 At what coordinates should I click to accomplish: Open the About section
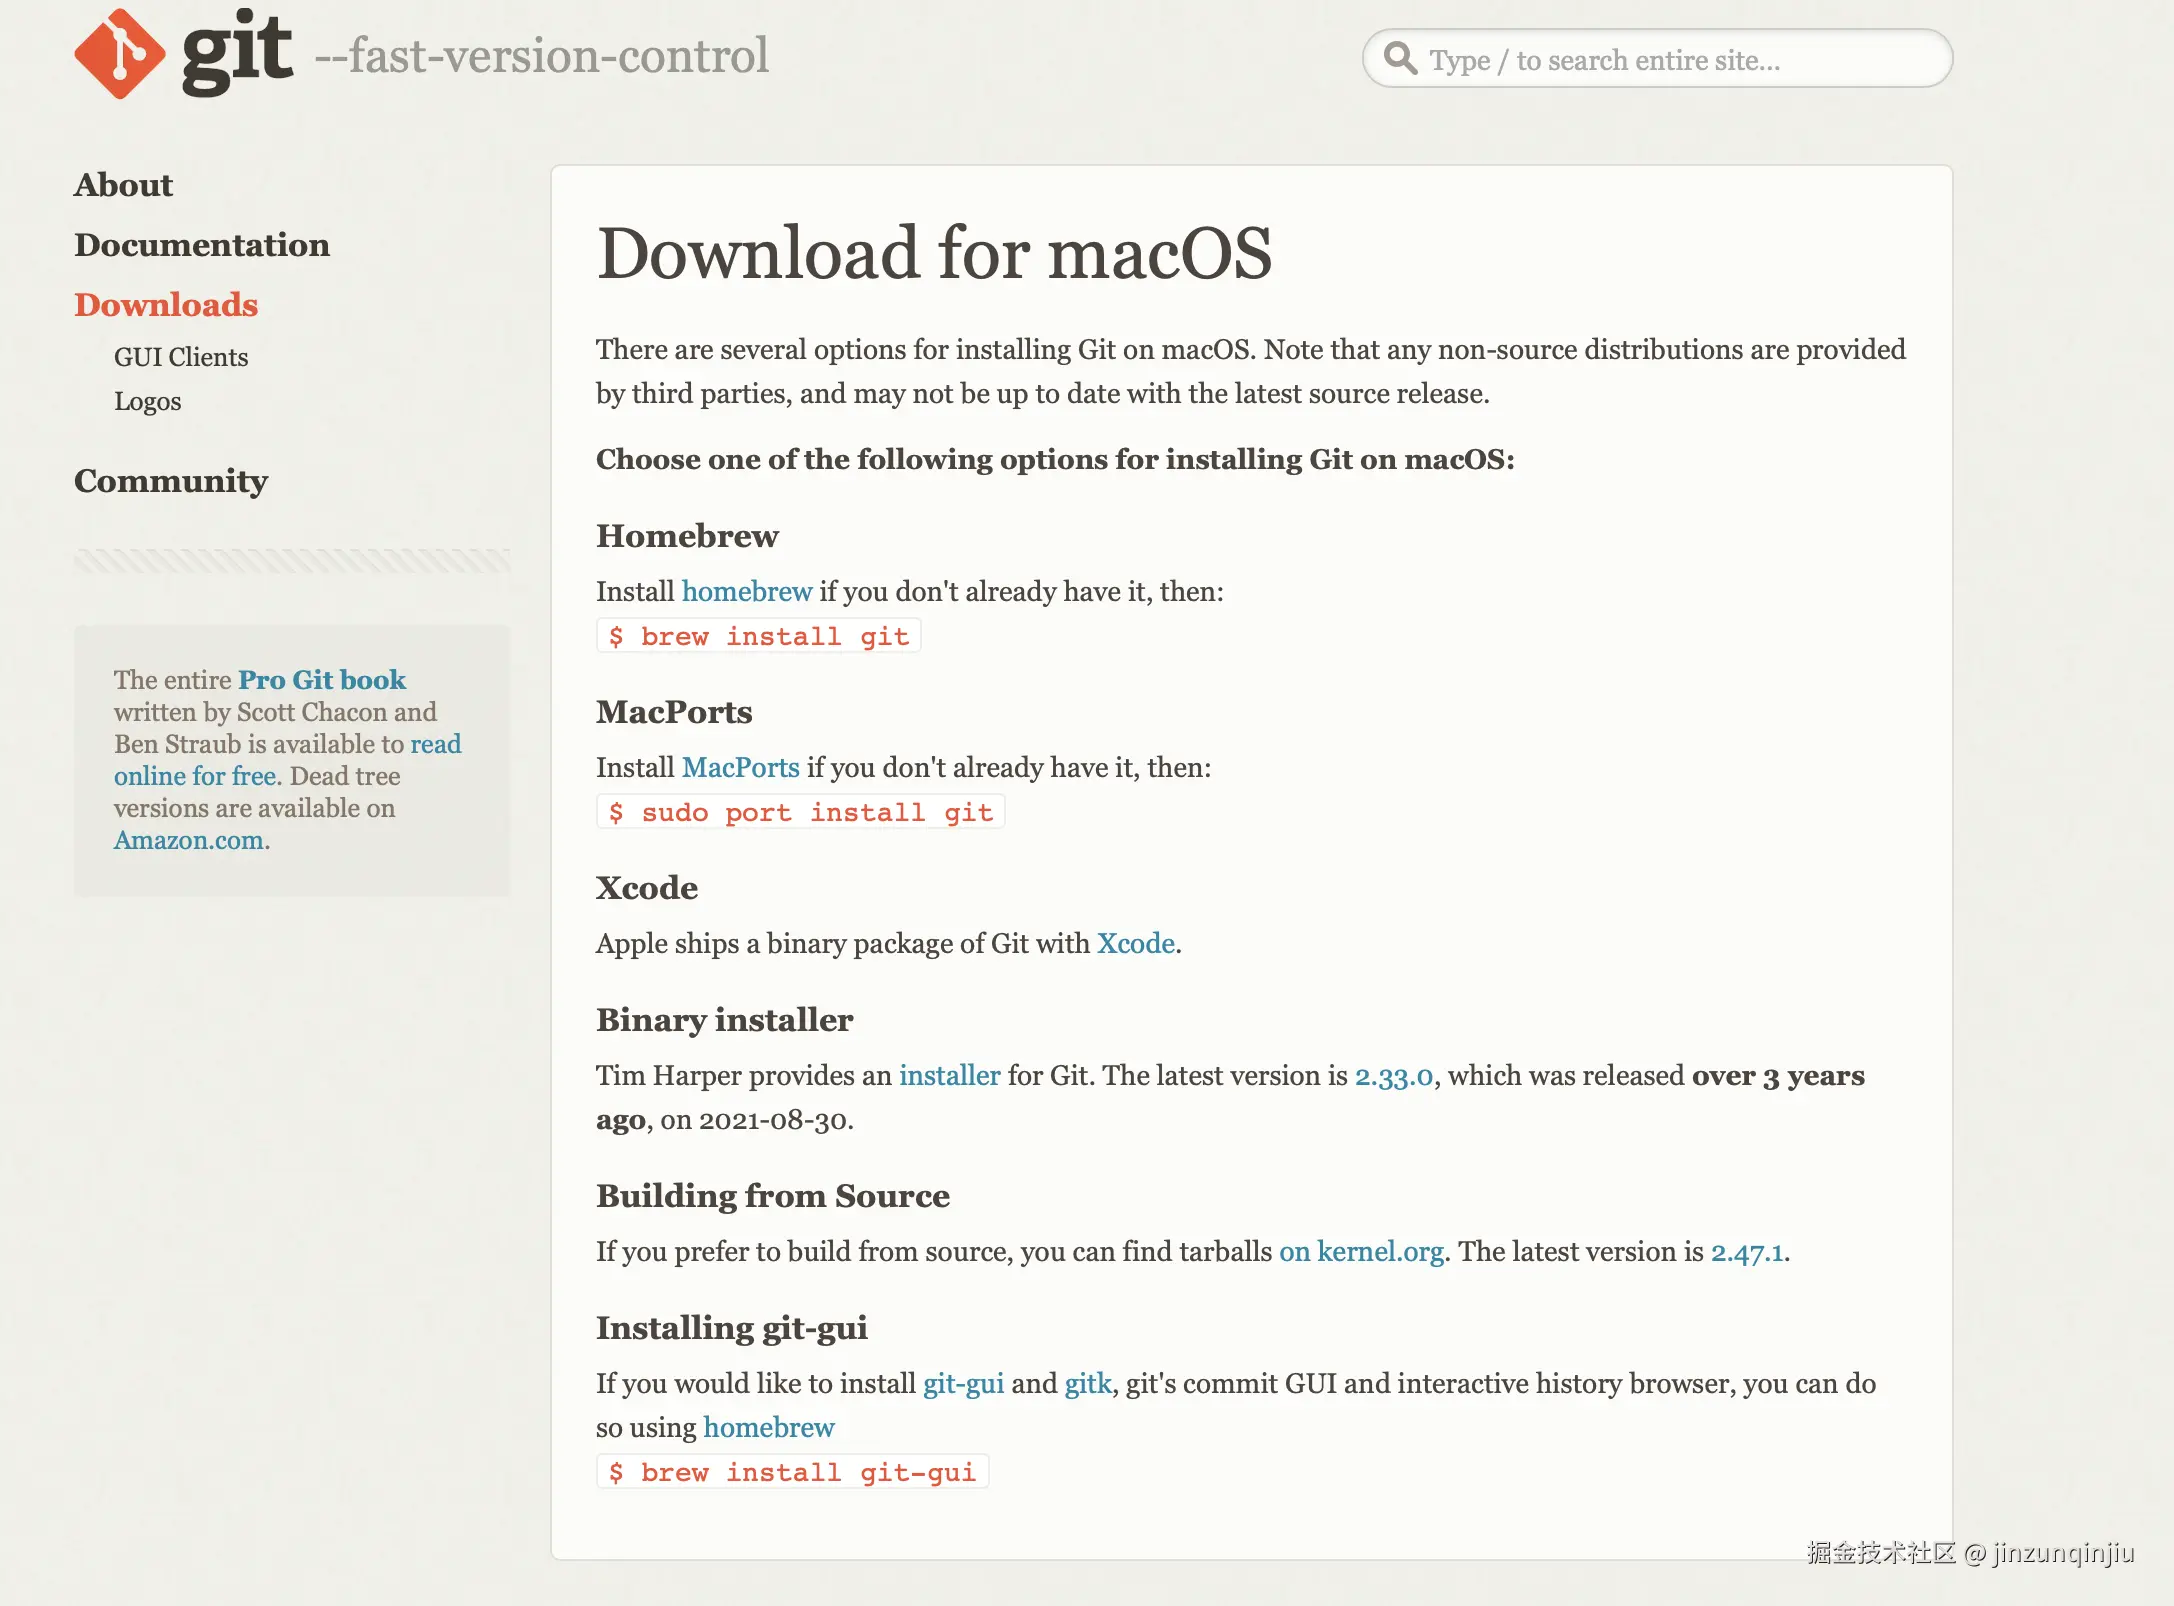click(123, 185)
